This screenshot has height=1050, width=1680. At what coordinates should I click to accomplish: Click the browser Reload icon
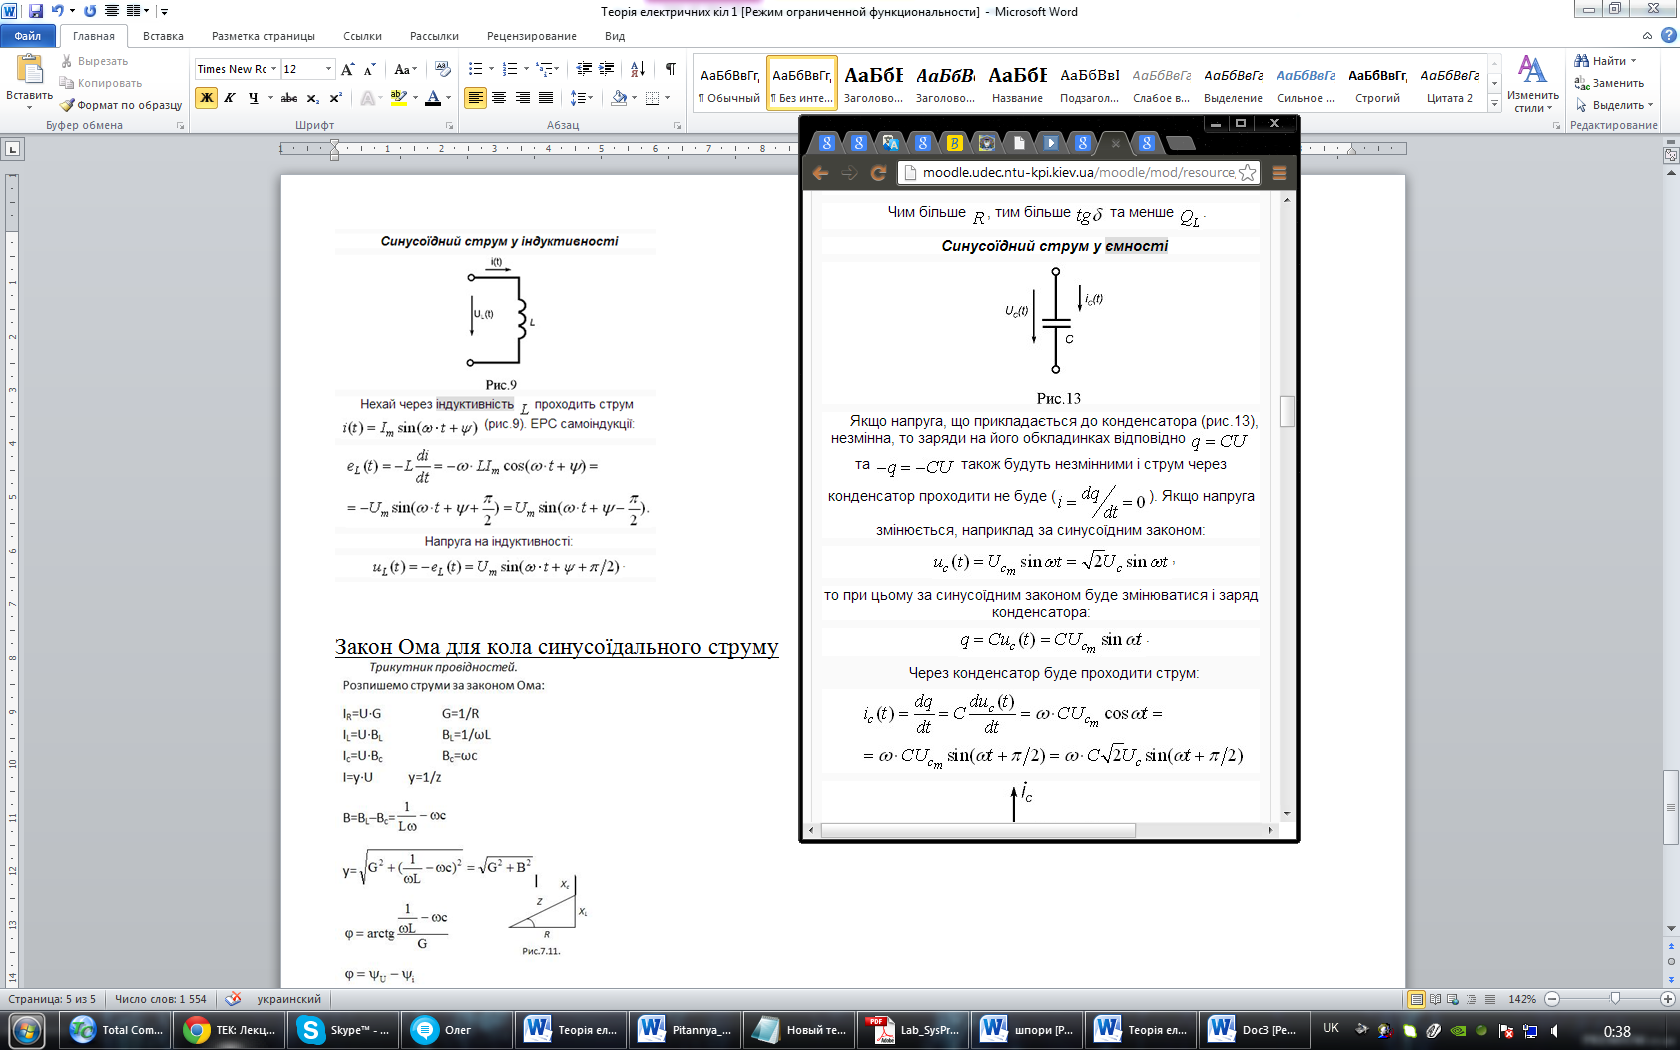click(x=878, y=173)
